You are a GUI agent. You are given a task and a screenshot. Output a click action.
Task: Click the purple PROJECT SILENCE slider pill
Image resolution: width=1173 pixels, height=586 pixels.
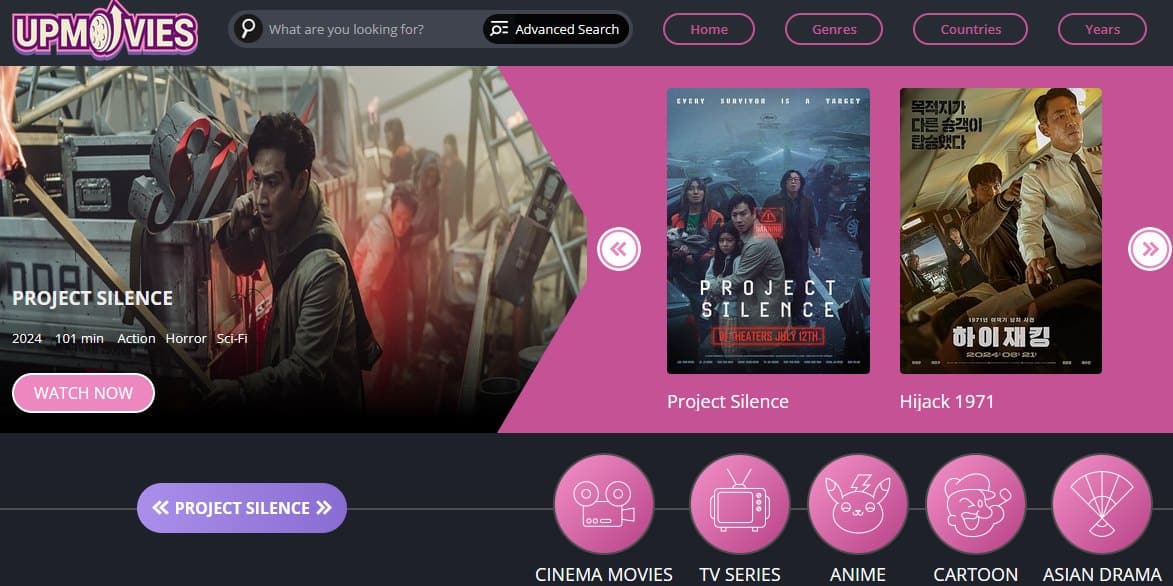(242, 508)
